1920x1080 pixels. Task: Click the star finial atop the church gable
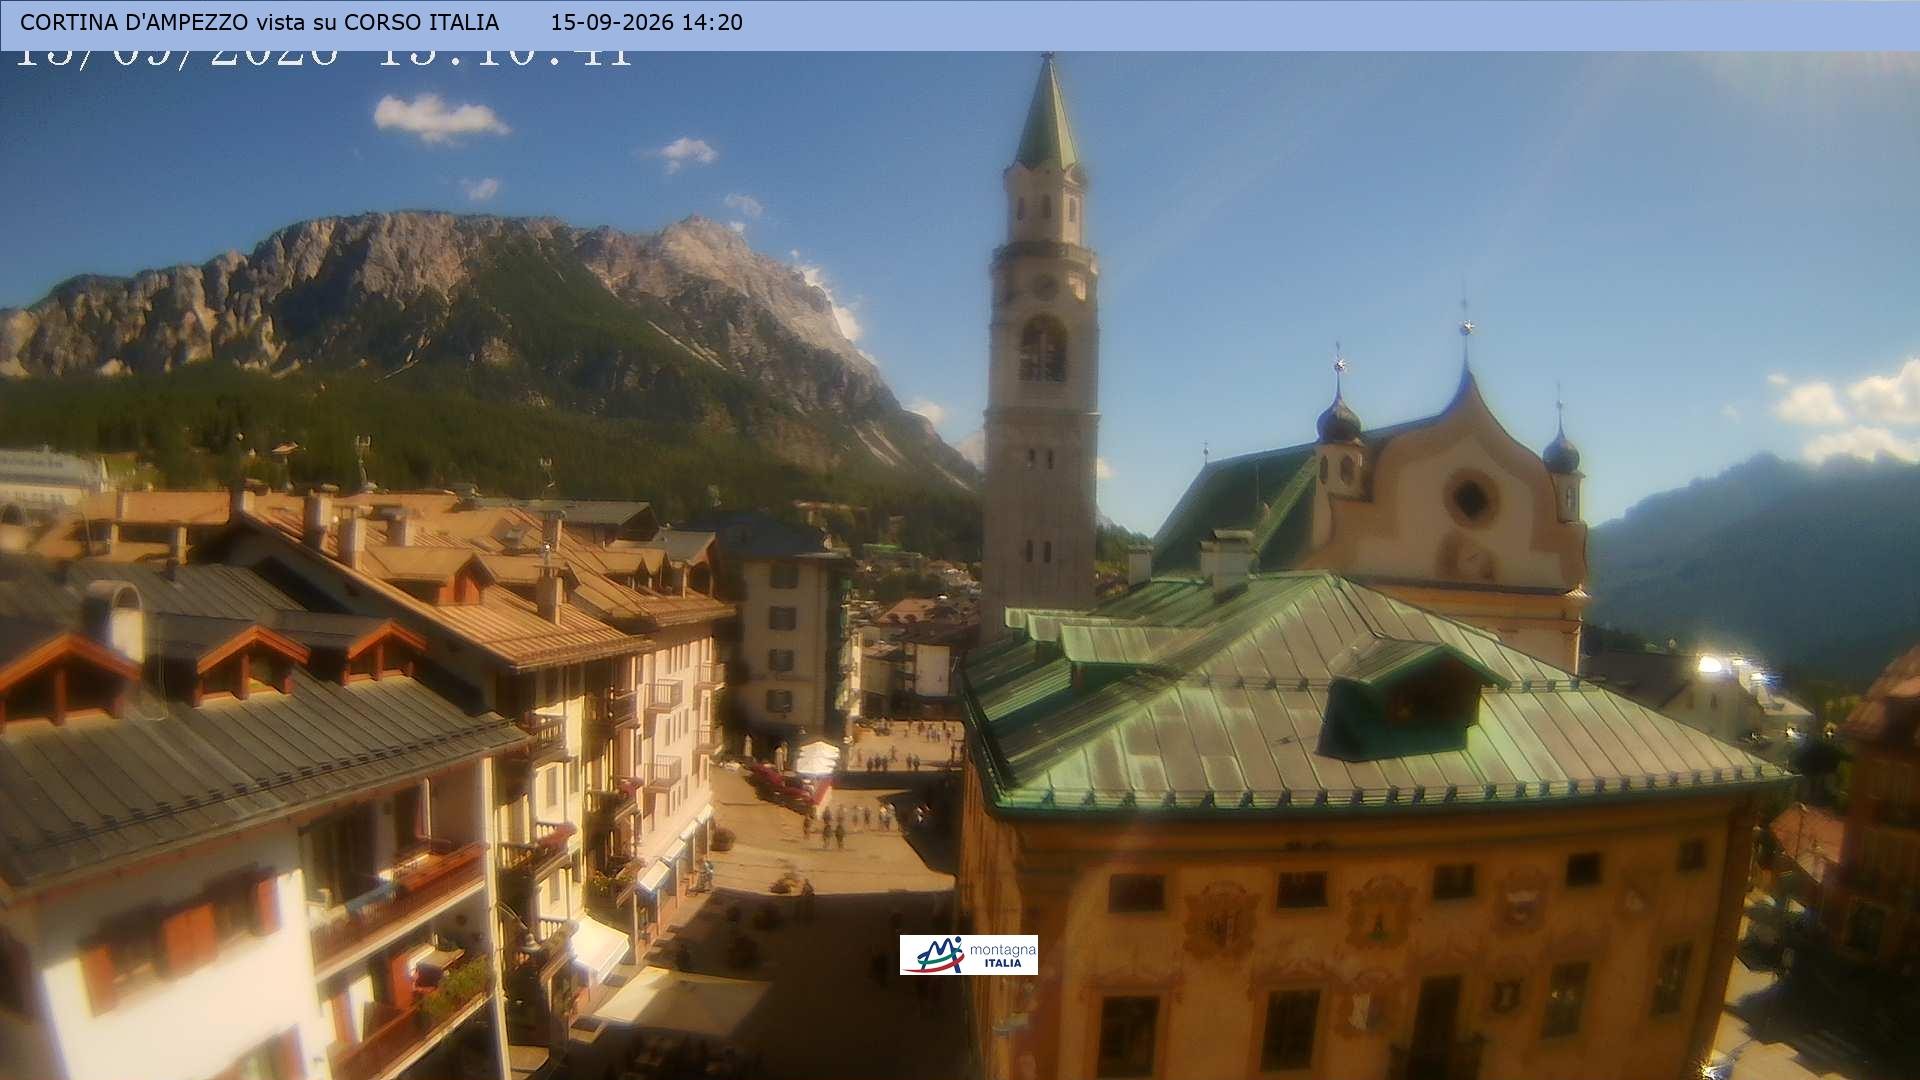coord(1466,326)
